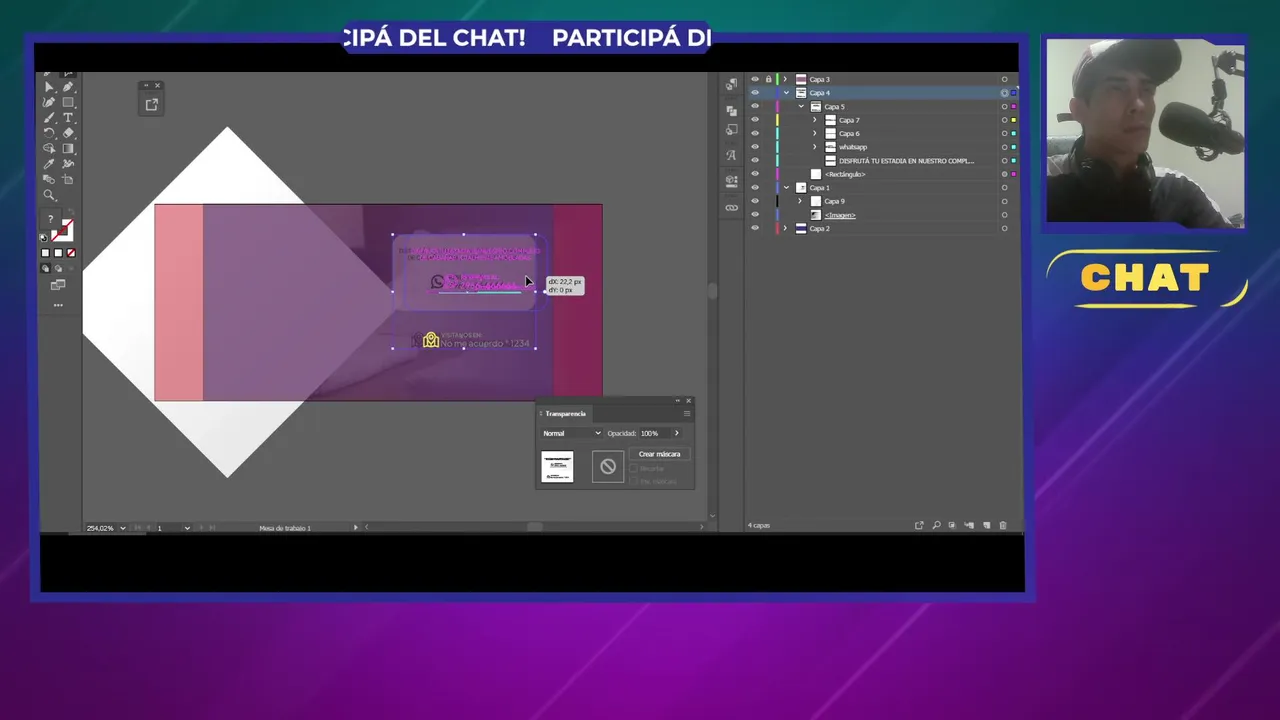
Task: Expand whatsapp group
Action: click(814, 147)
